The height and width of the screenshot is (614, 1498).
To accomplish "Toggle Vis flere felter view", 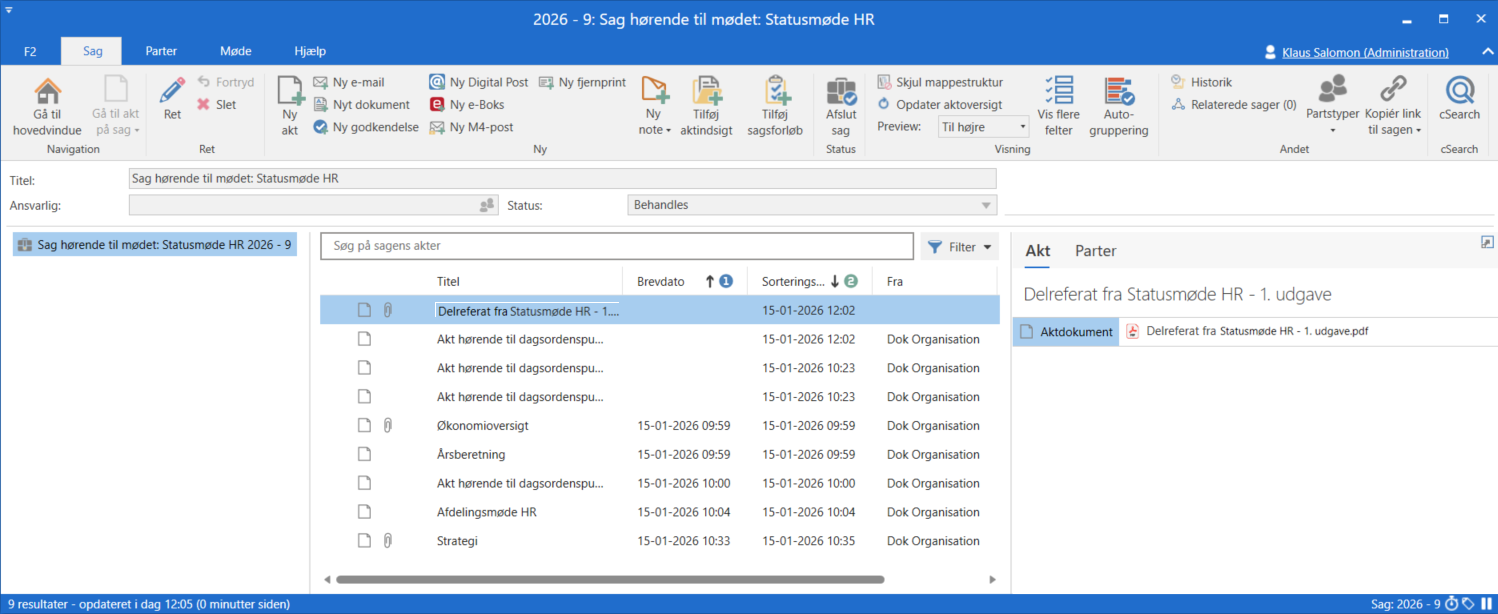I will (x=1058, y=93).
